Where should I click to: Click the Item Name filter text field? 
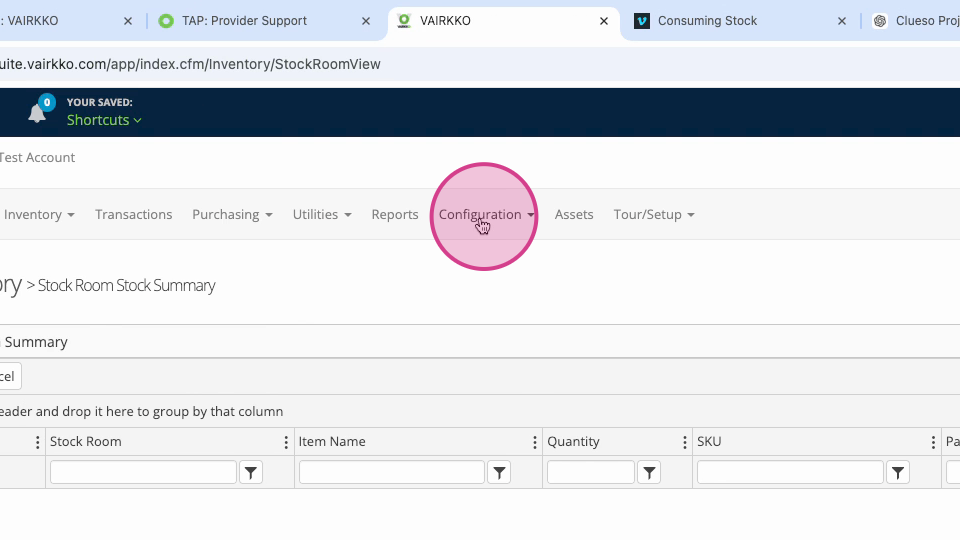[392, 473]
